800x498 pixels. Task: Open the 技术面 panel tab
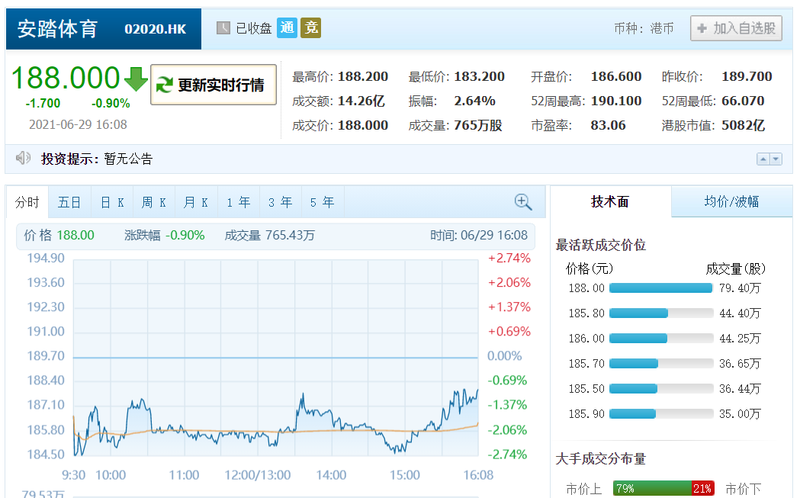(610, 202)
